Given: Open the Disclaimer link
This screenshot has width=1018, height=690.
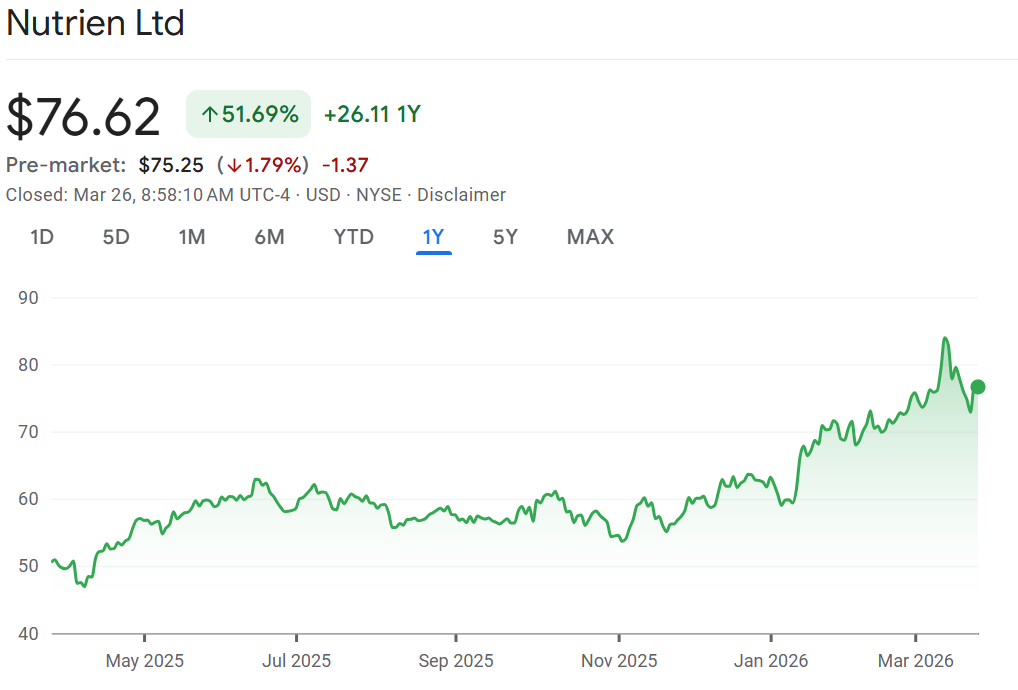Looking at the screenshot, I should point(461,195).
